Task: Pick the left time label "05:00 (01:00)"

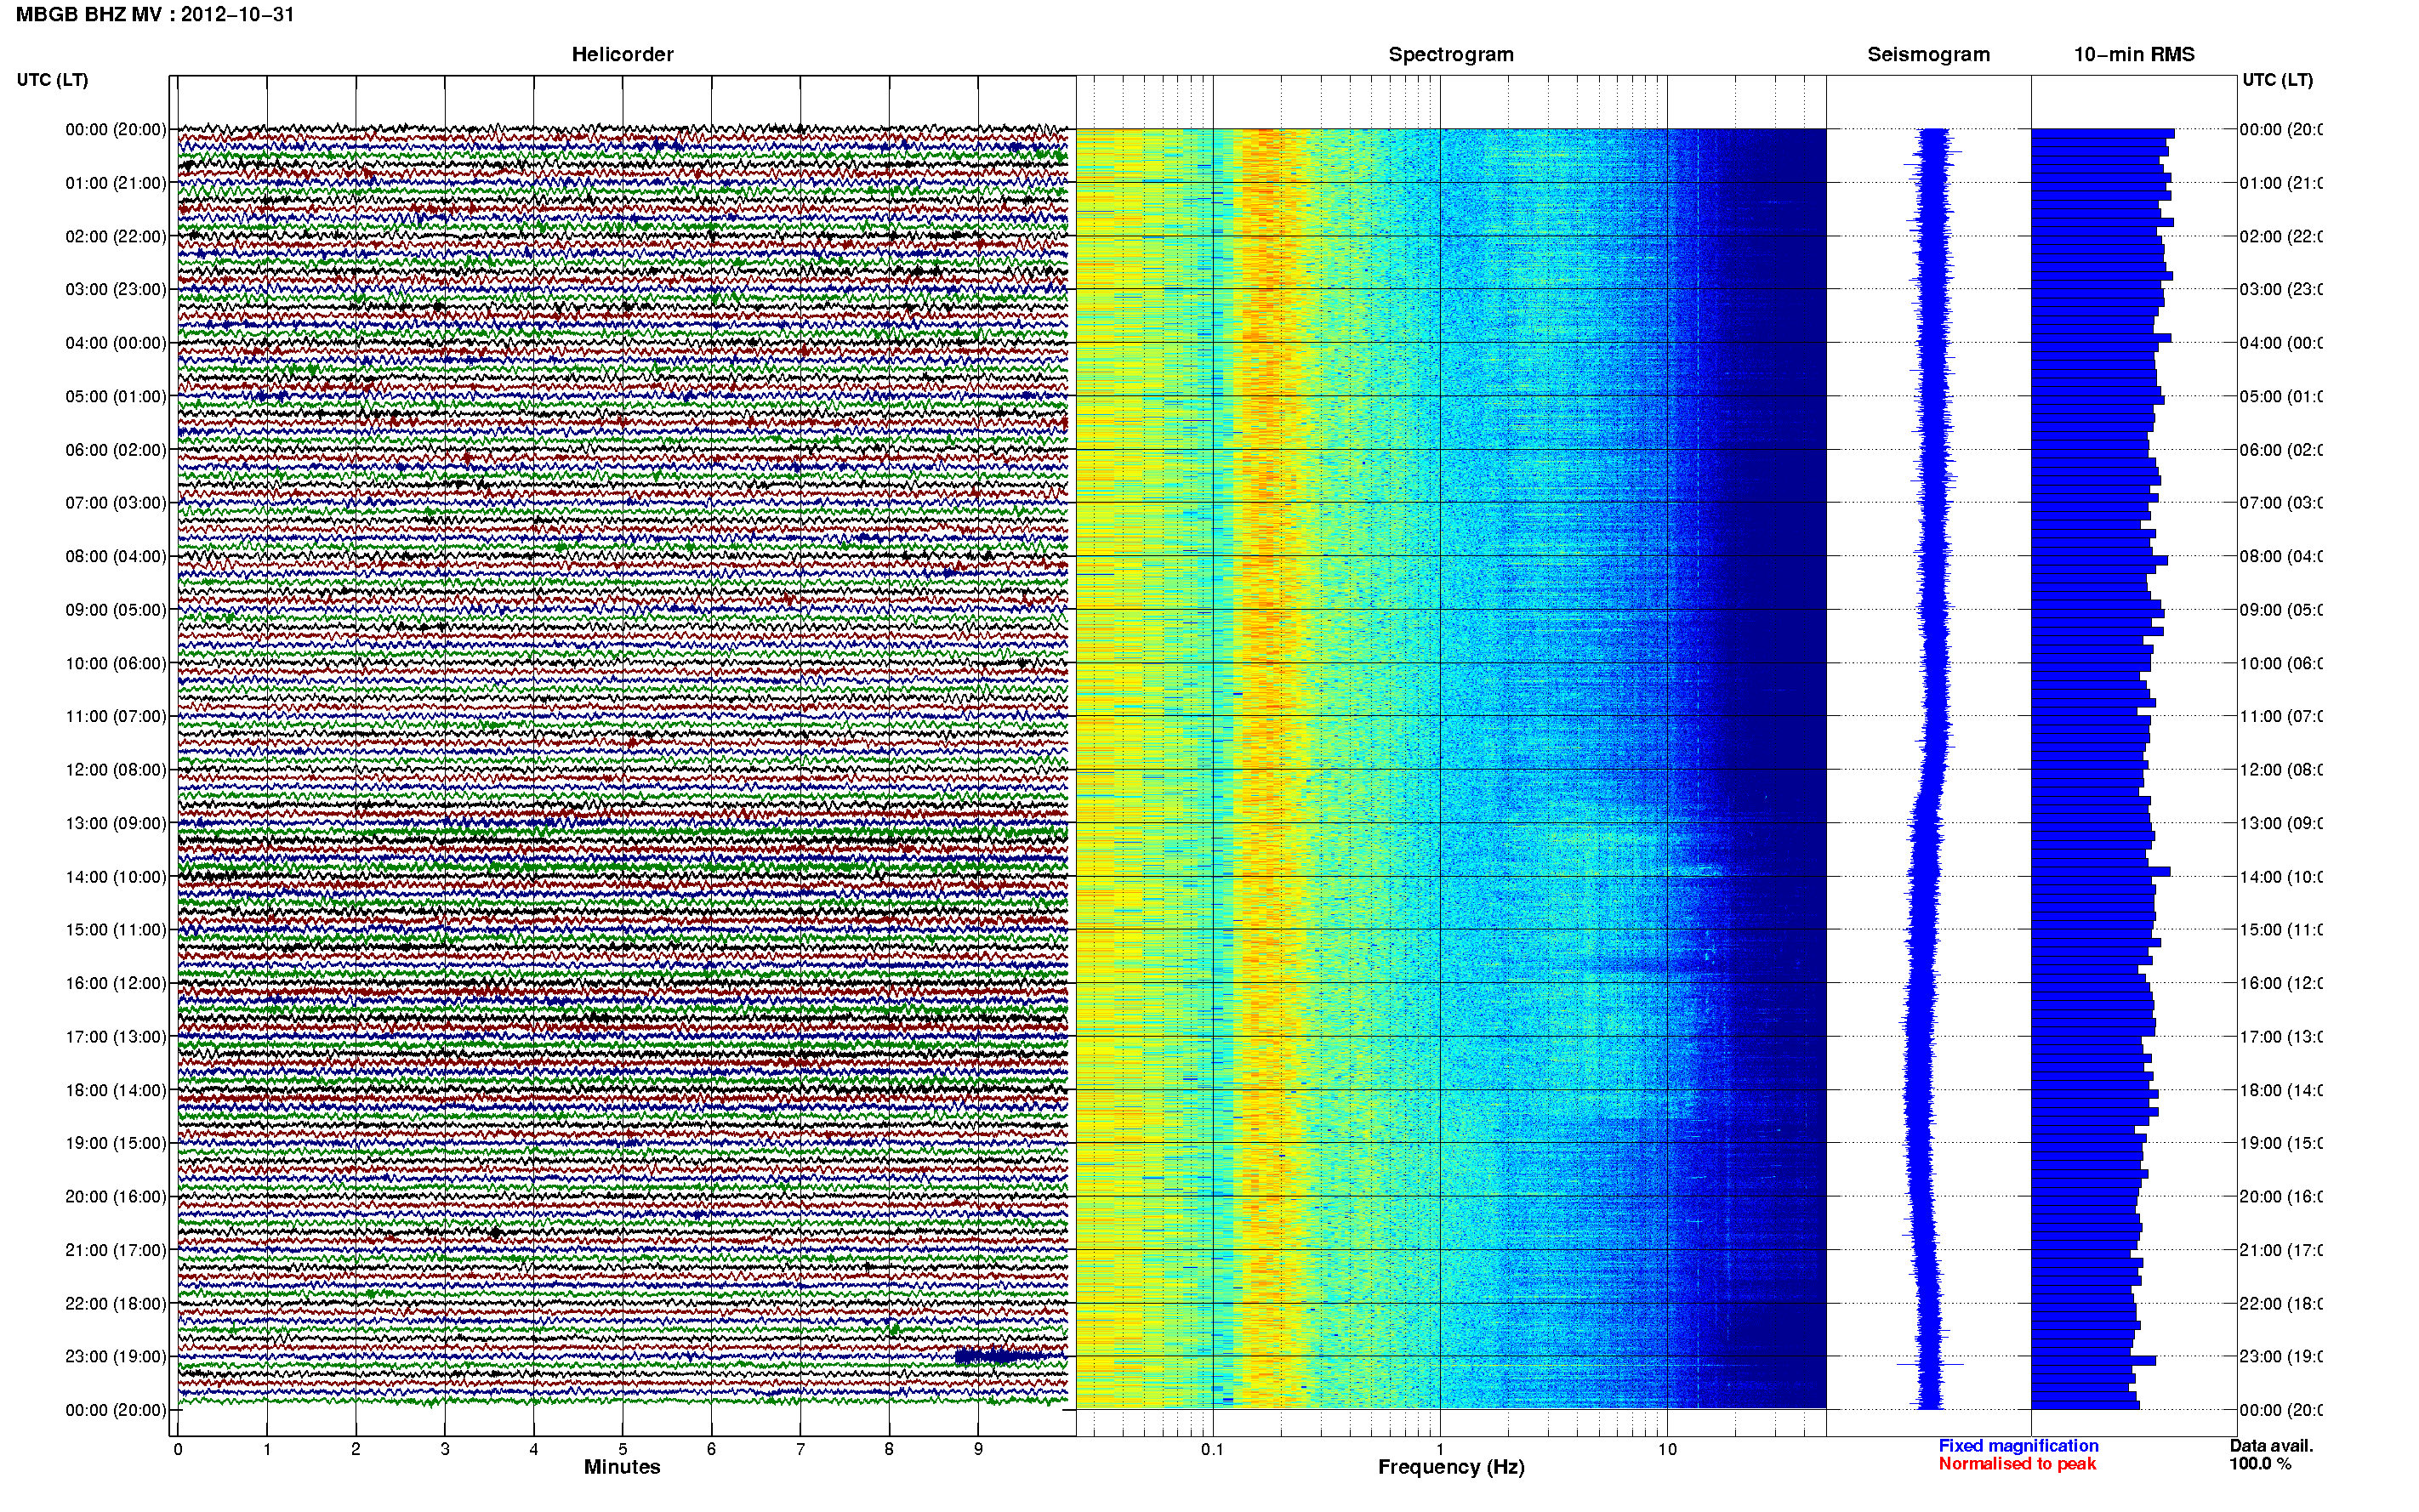Action: [116, 396]
